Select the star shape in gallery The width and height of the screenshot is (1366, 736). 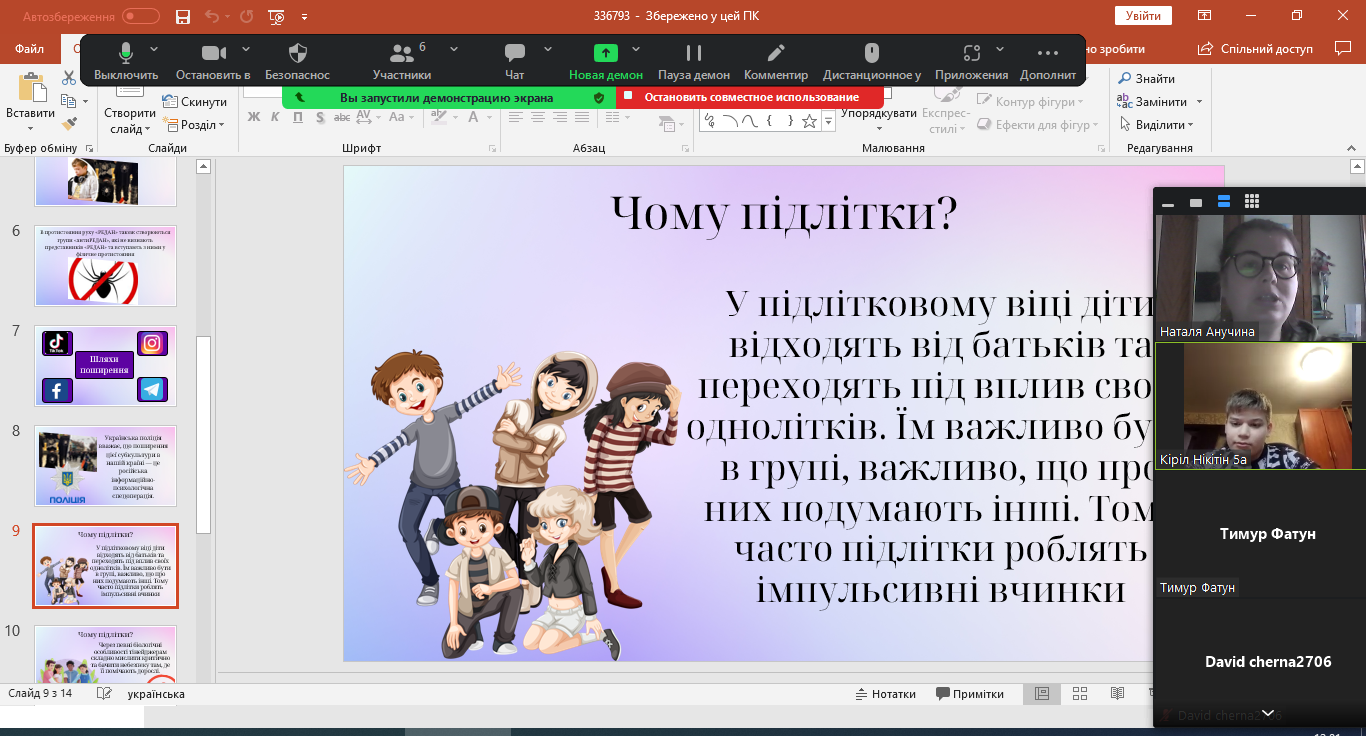[x=810, y=121]
